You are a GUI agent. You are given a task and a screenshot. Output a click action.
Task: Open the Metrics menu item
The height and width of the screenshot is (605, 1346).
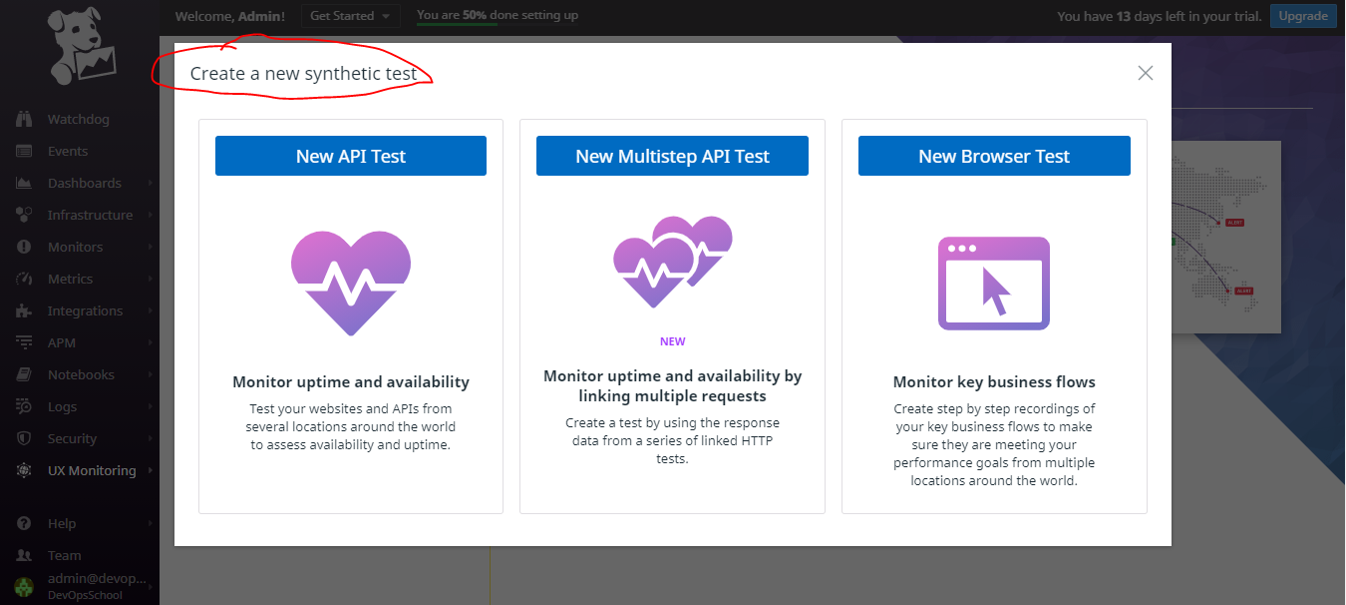click(70, 279)
